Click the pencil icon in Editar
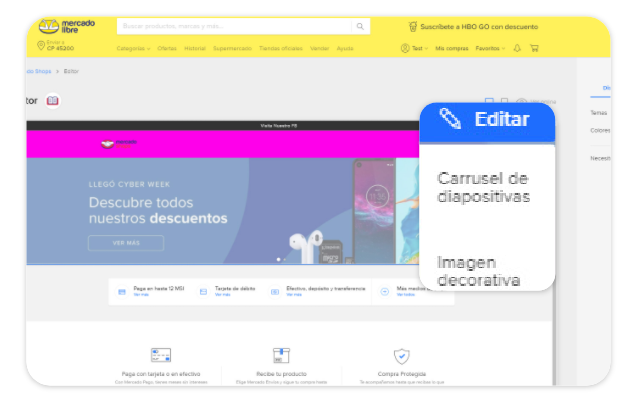 [450, 119]
